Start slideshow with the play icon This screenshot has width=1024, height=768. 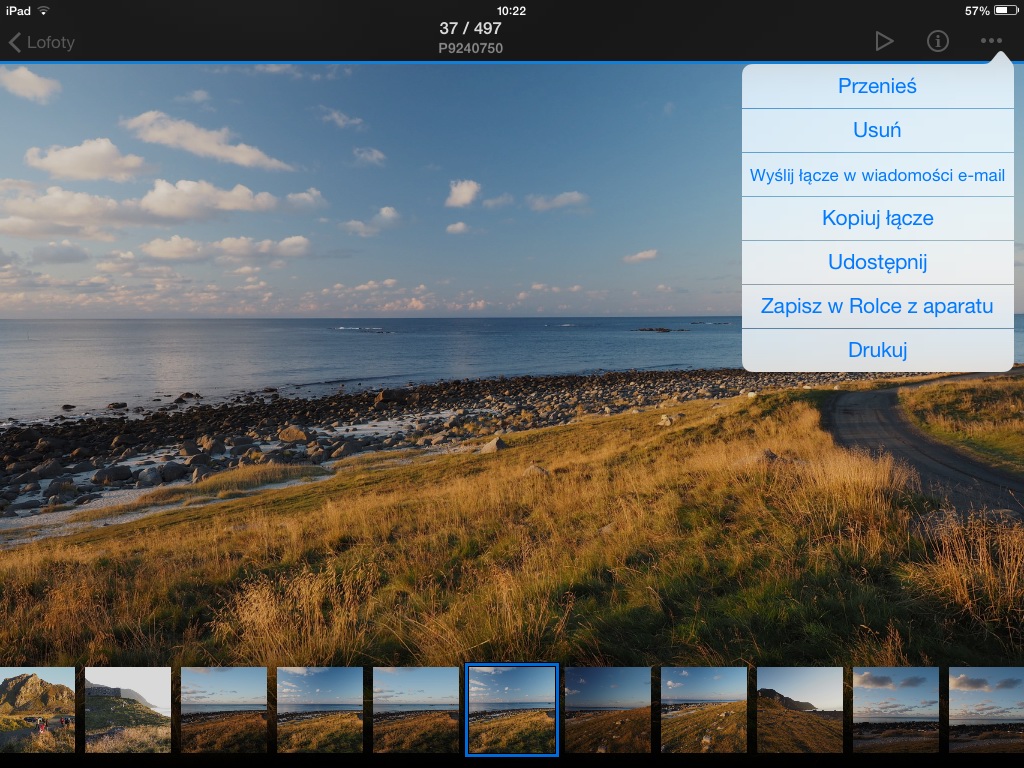884,41
